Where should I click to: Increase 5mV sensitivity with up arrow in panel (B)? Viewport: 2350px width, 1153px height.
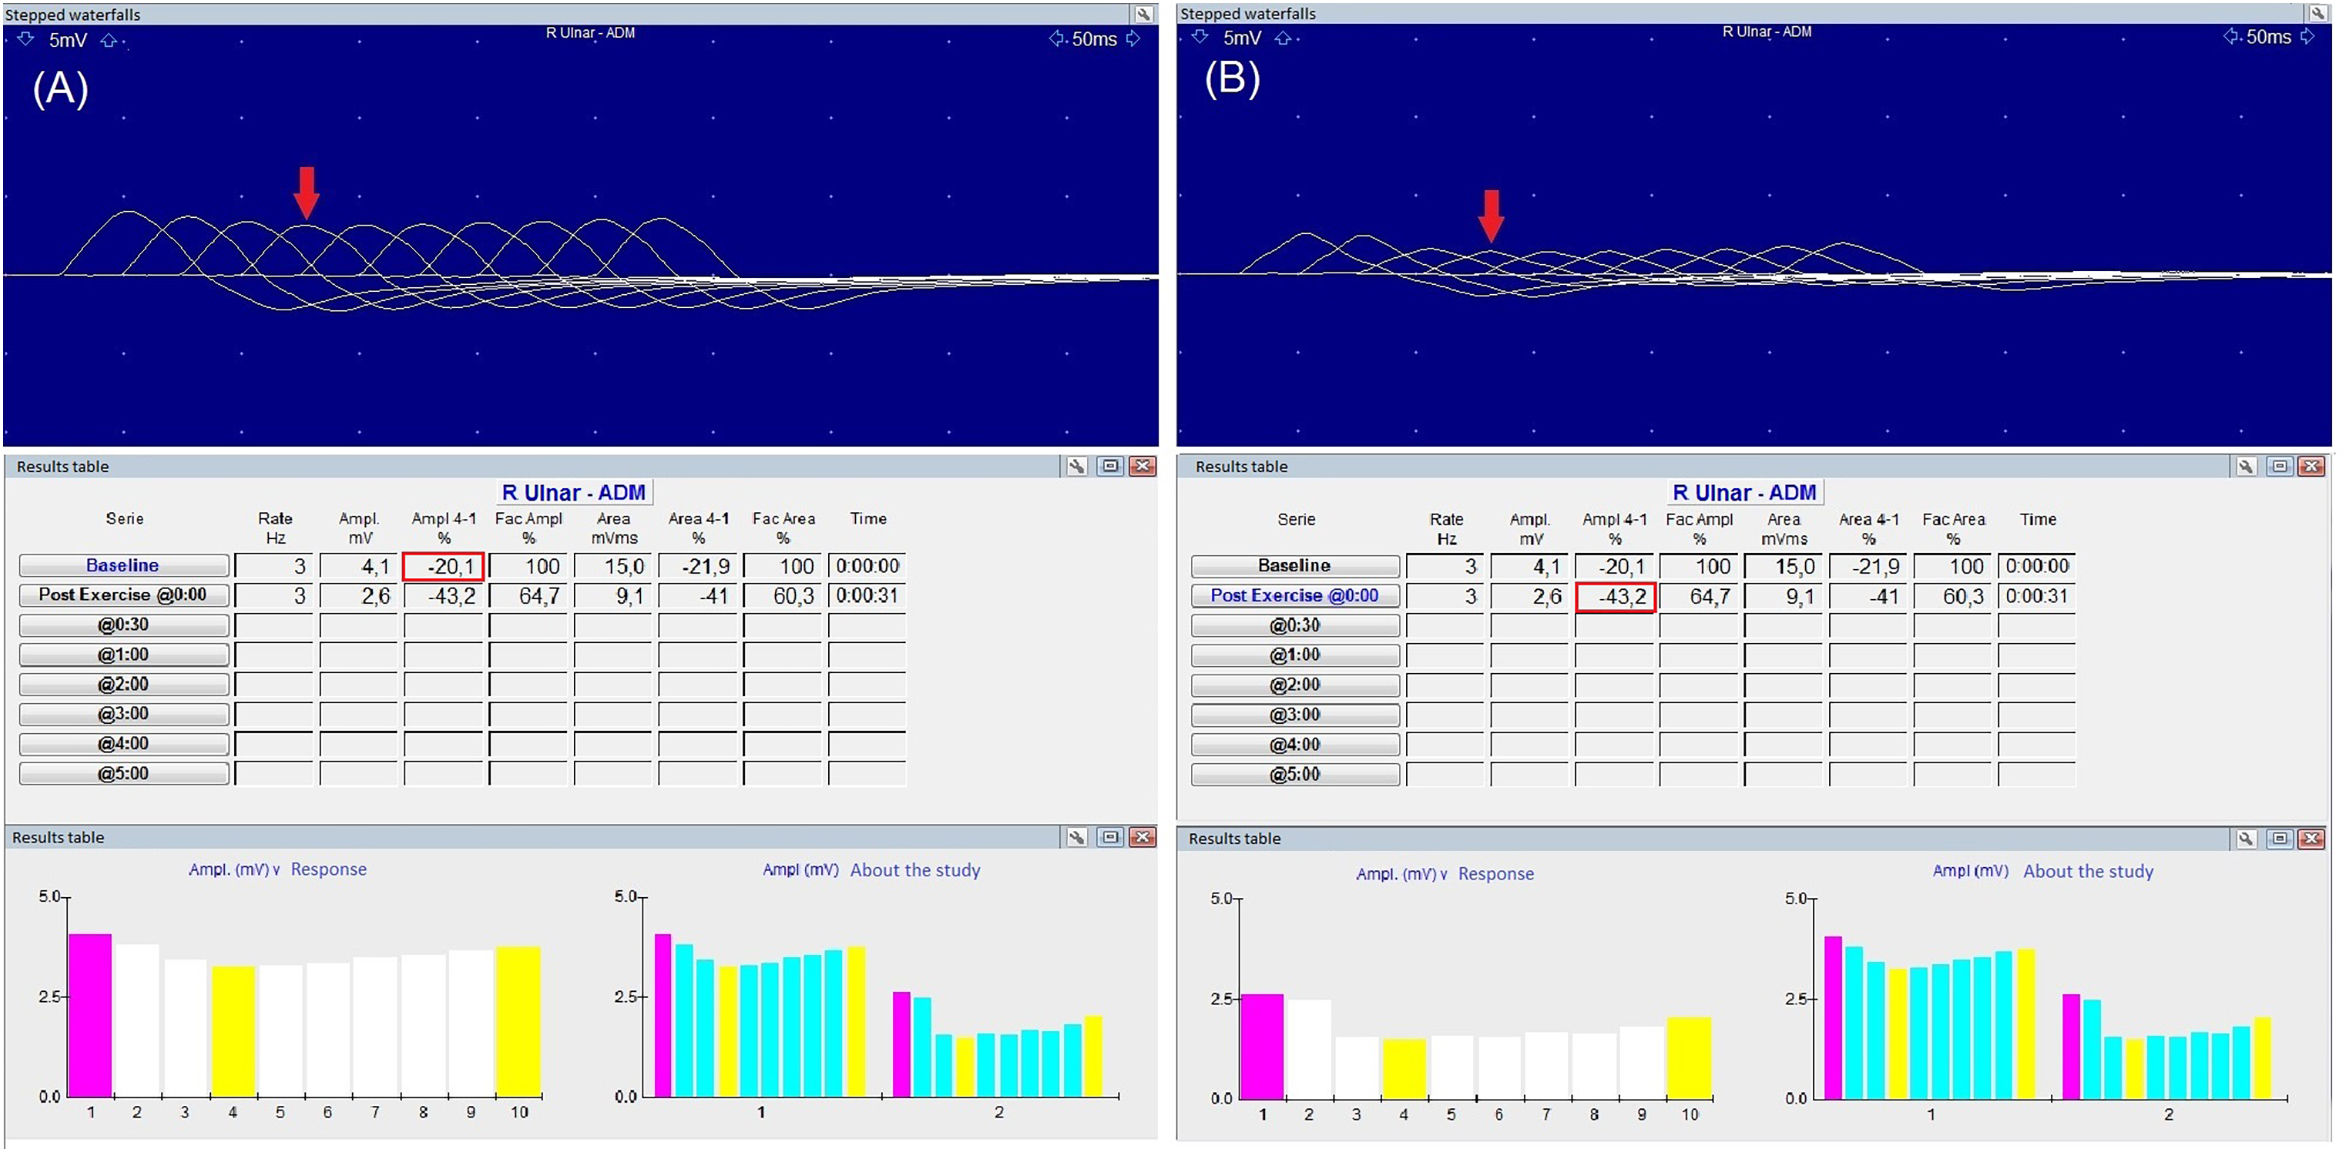[1283, 38]
